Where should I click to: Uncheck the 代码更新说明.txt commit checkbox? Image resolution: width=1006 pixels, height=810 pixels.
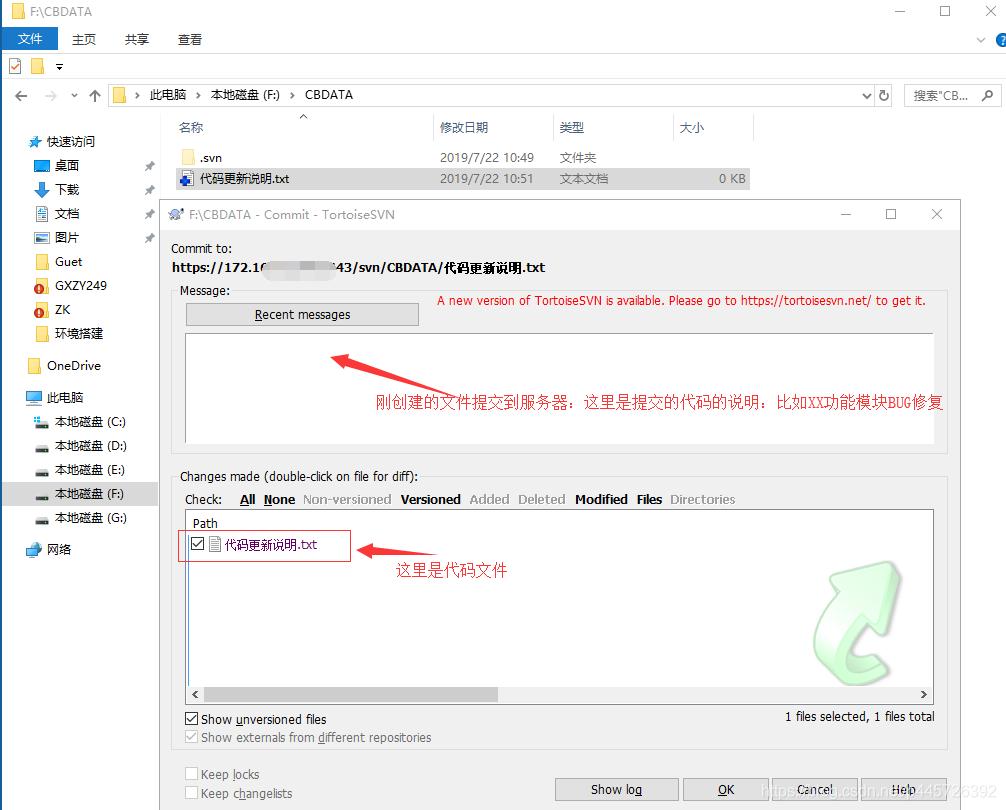pyautogui.click(x=195, y=545)
